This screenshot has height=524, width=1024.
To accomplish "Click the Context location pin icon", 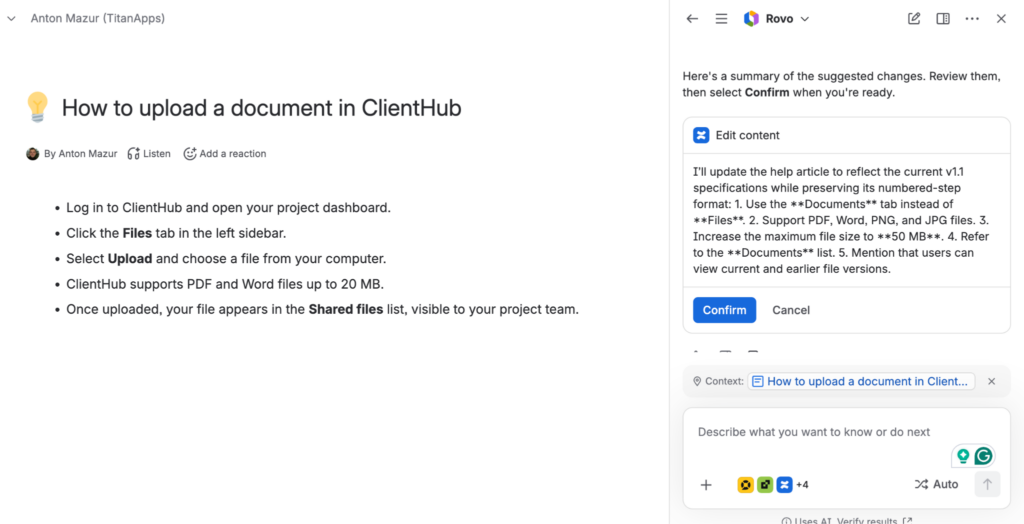I will tap(697, 382).
